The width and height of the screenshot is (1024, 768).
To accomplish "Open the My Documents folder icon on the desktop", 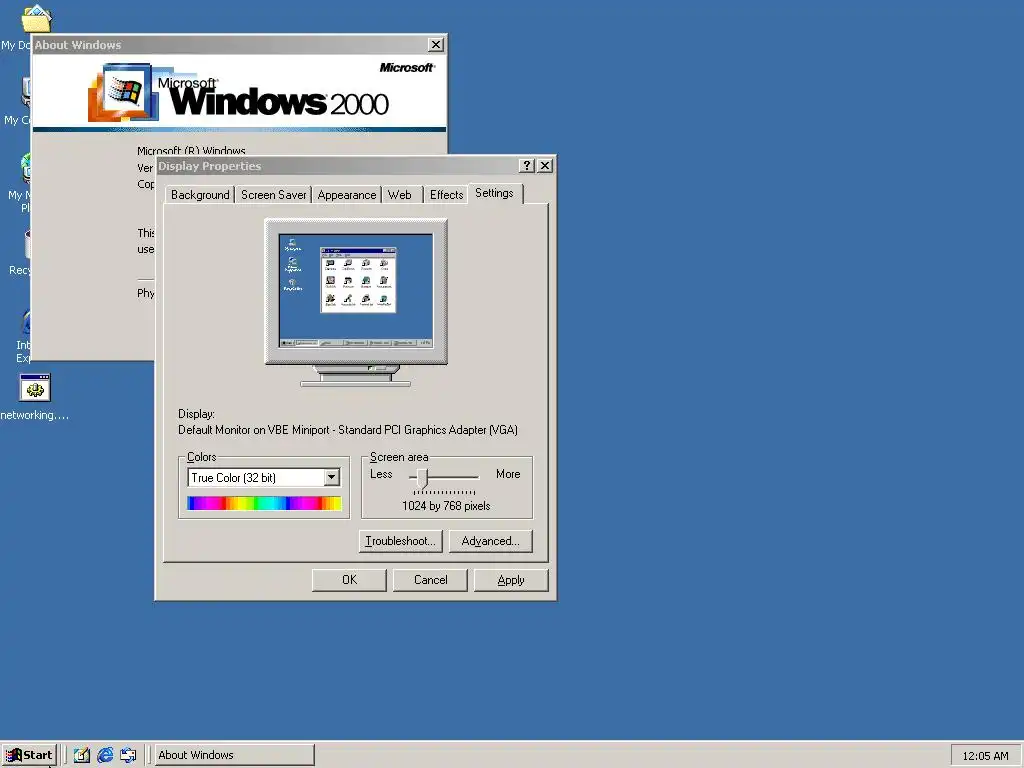I will pos(36,18).
